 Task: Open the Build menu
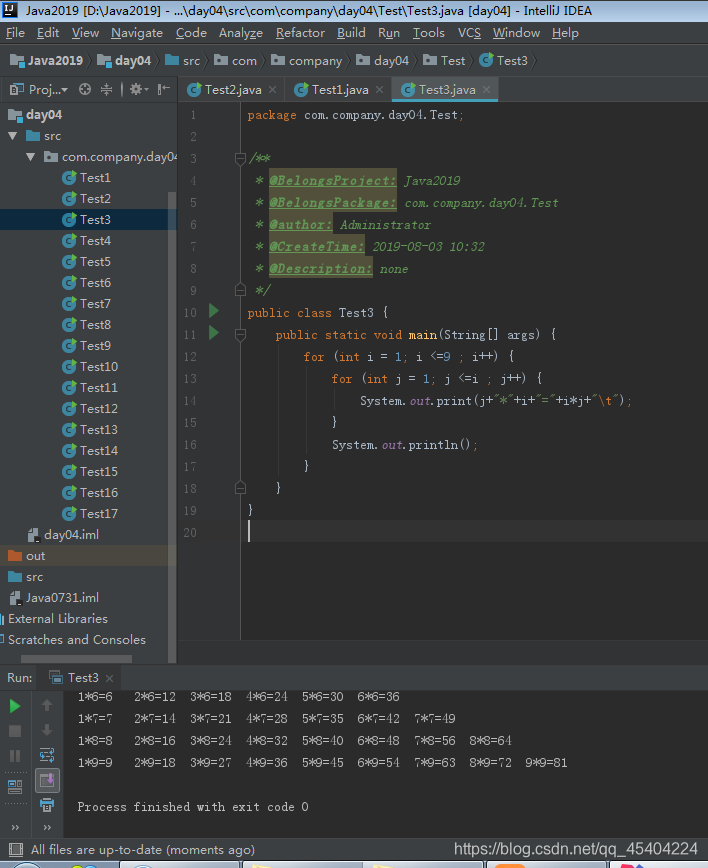click(x=351, y=33)
